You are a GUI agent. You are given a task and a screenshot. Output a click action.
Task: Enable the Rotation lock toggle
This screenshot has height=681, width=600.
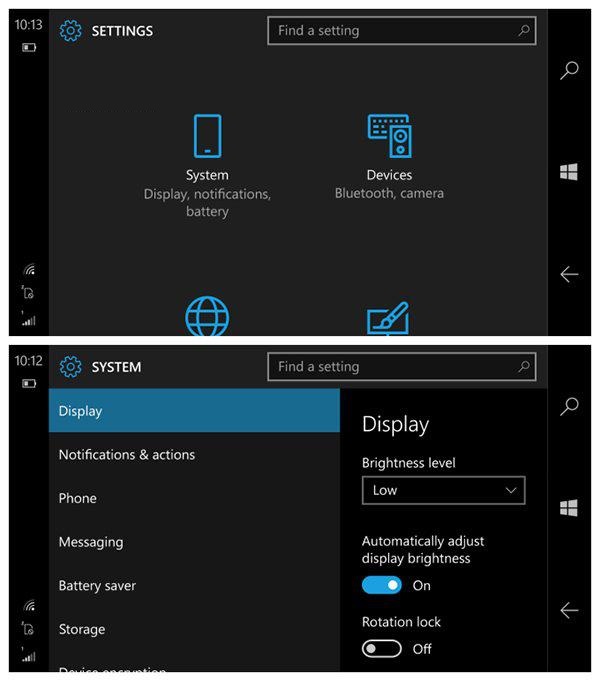[381, 649]
